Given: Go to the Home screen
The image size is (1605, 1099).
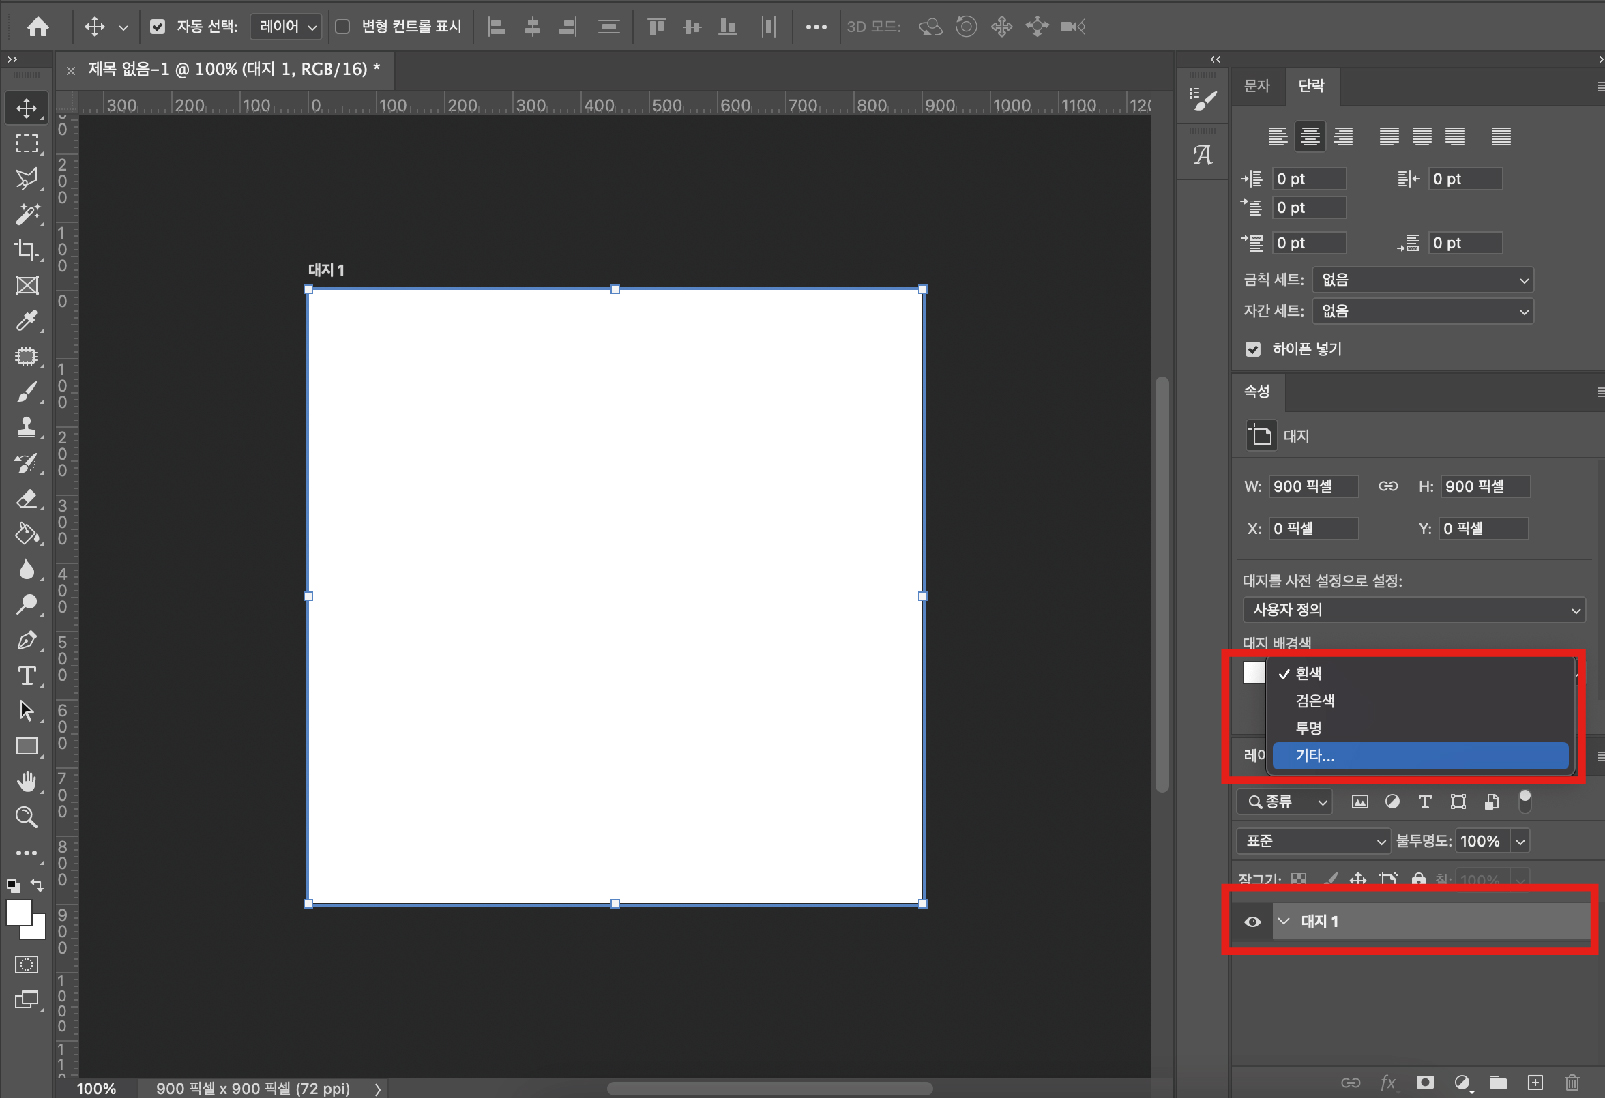Looking at the screenshot, I should [38, 27].
